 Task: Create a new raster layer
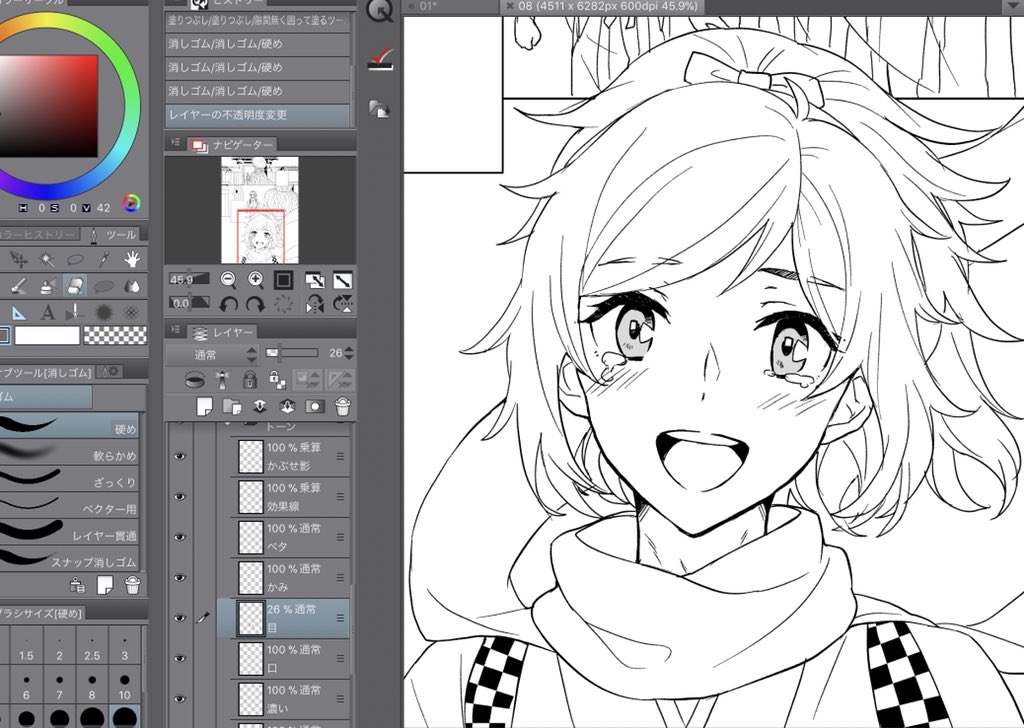pyautogui.click(x=204, y=406)
